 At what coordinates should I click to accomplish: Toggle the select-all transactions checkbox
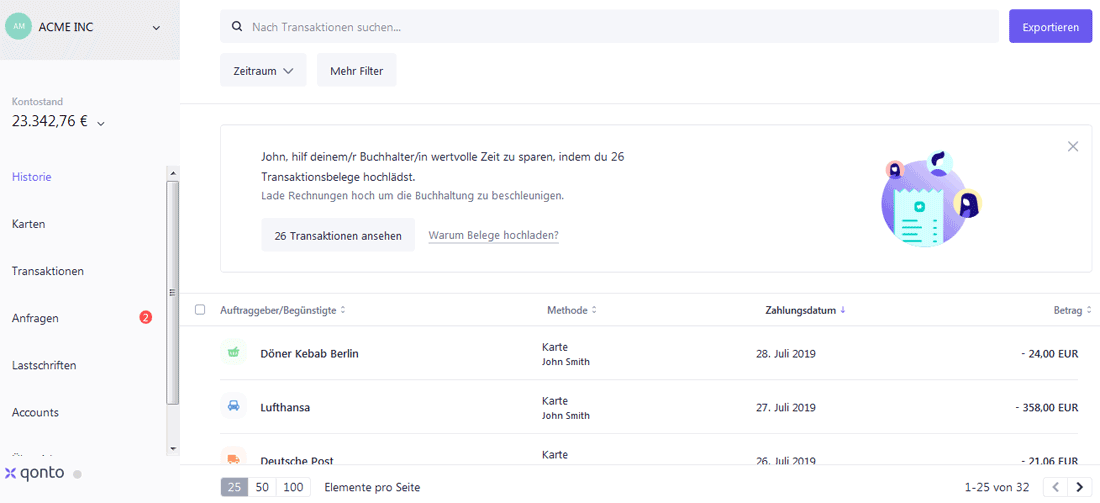click(200, 310)
